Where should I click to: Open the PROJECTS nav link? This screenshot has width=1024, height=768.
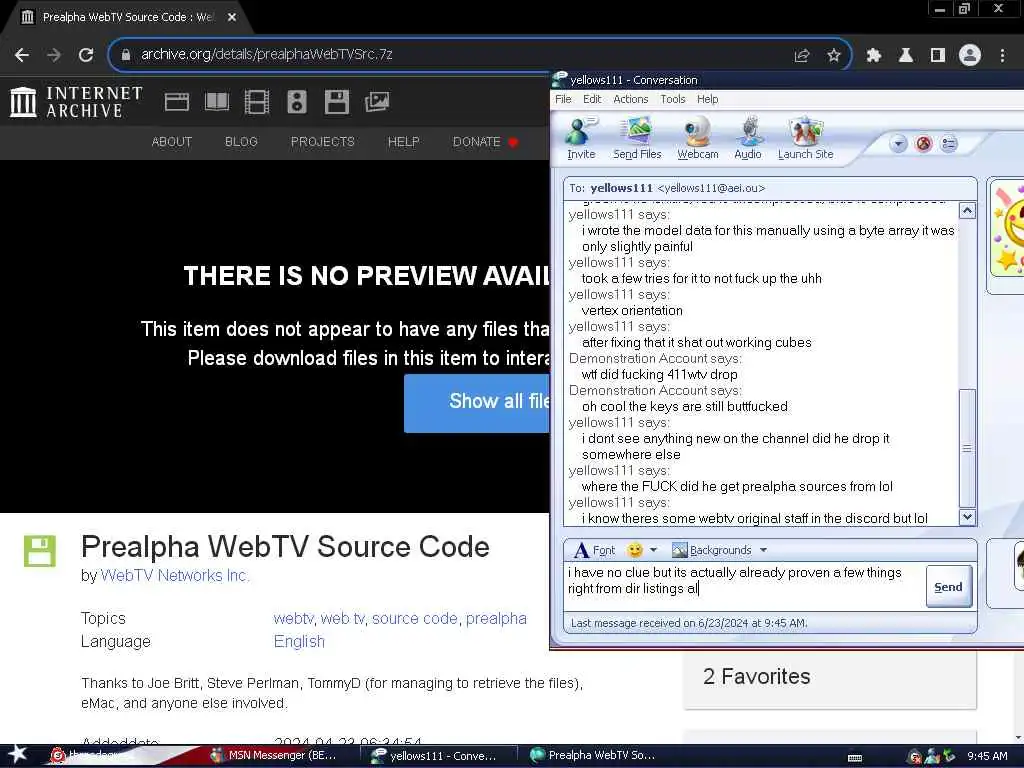[x=323, y=142]
